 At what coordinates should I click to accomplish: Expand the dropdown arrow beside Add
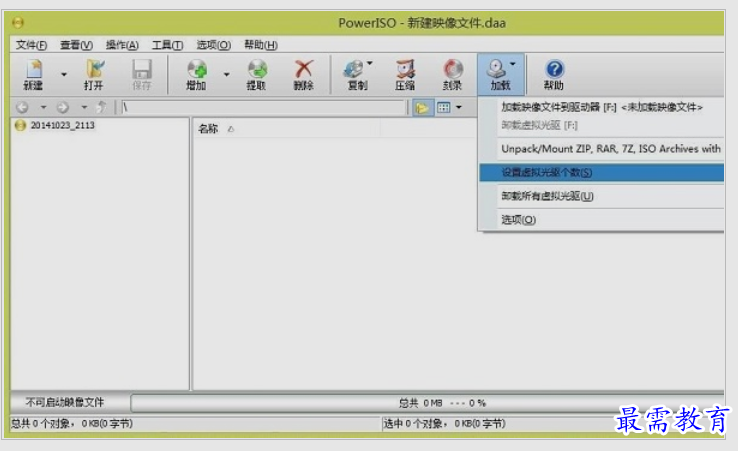coord(226,74)
